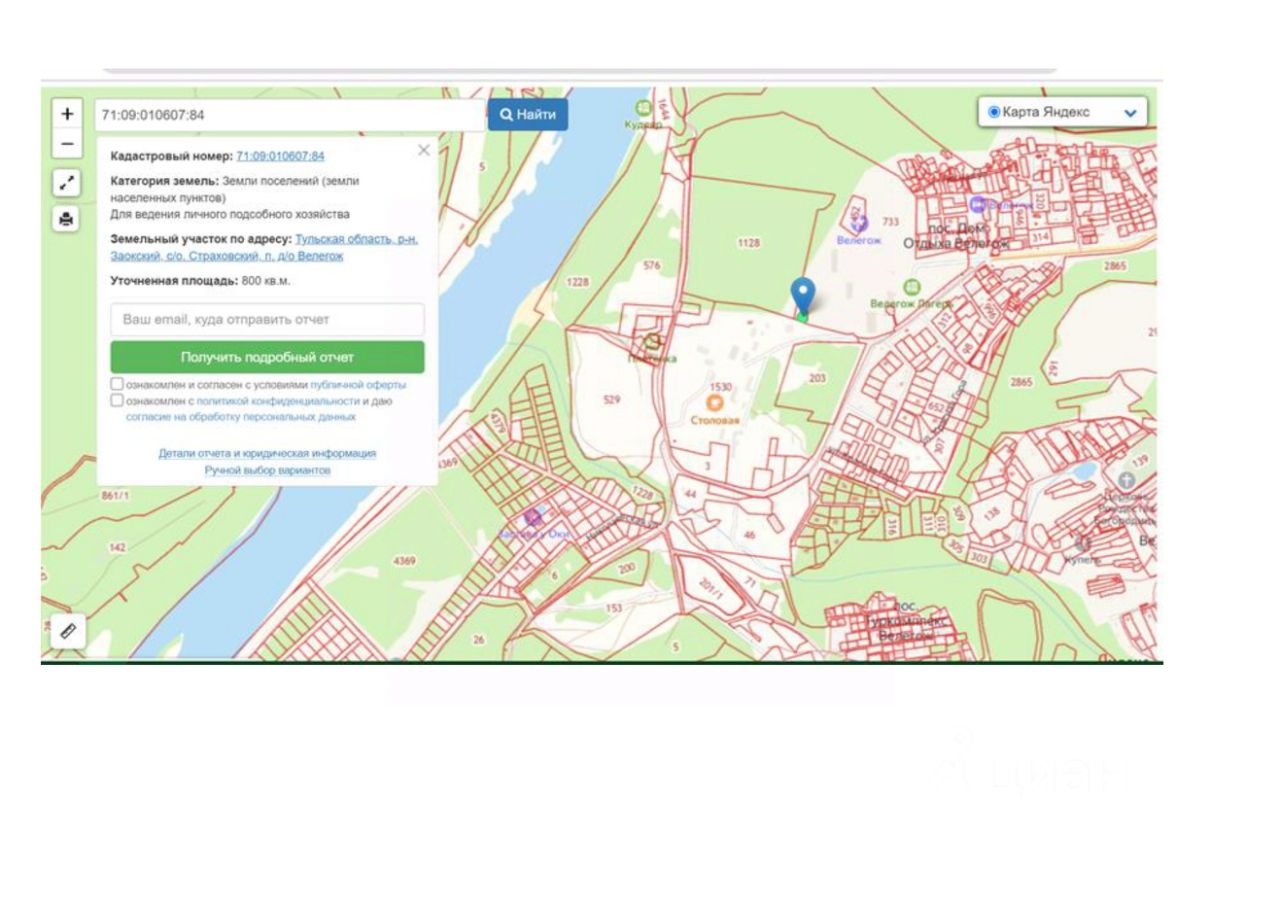Click the Велегож Лагерь green icon
The width and height of the screenshot is (1280, 905).
910,287
